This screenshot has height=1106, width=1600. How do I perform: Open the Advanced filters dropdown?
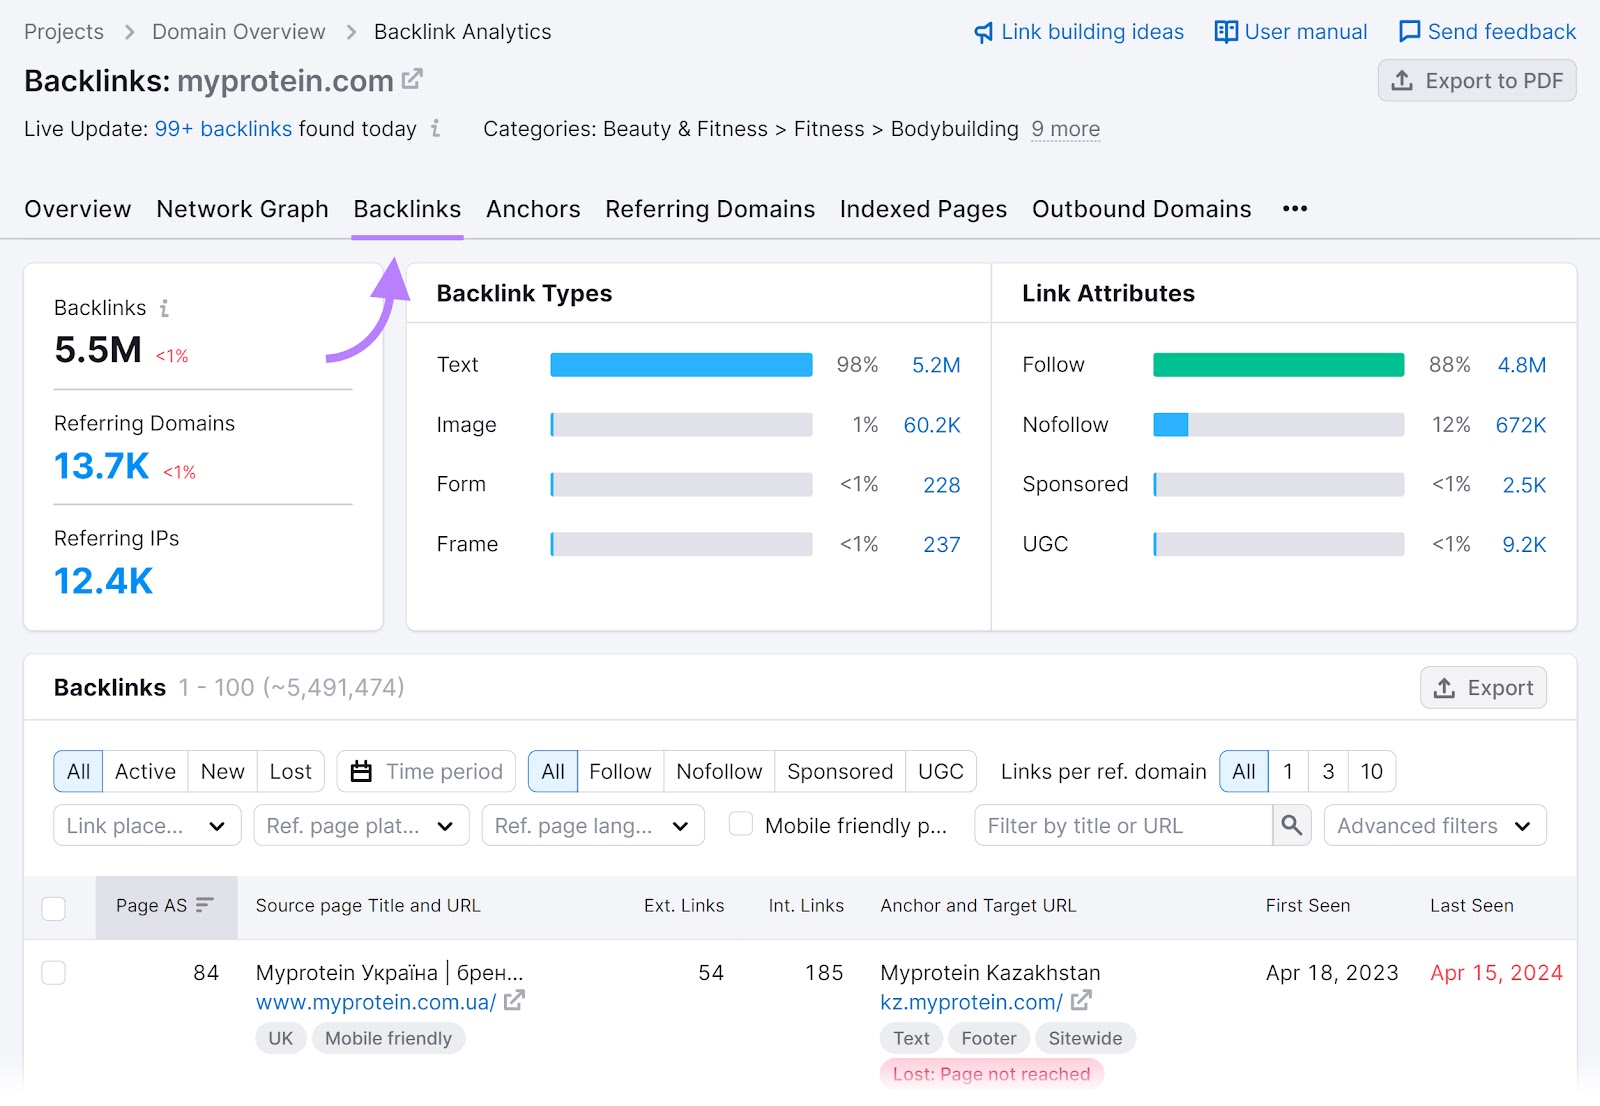1433,825
